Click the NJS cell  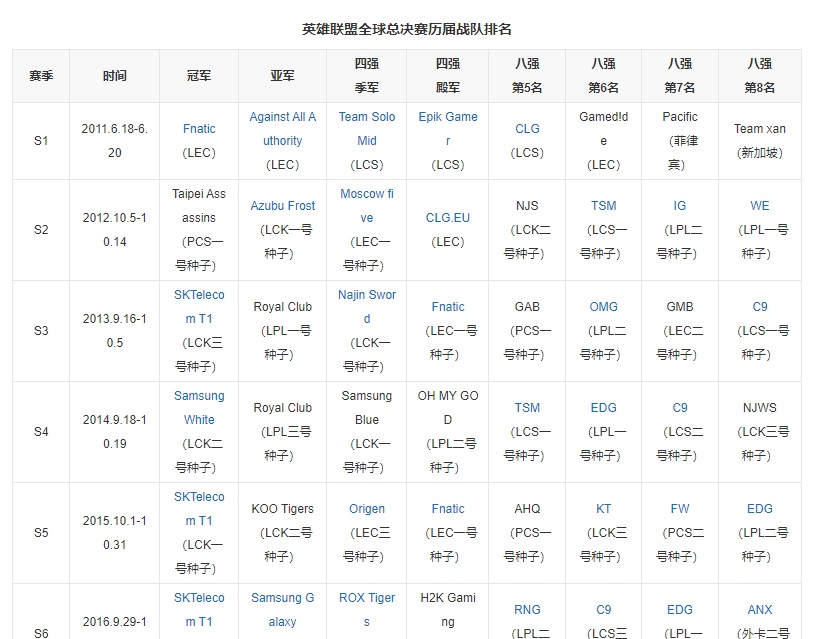(527, 229)
